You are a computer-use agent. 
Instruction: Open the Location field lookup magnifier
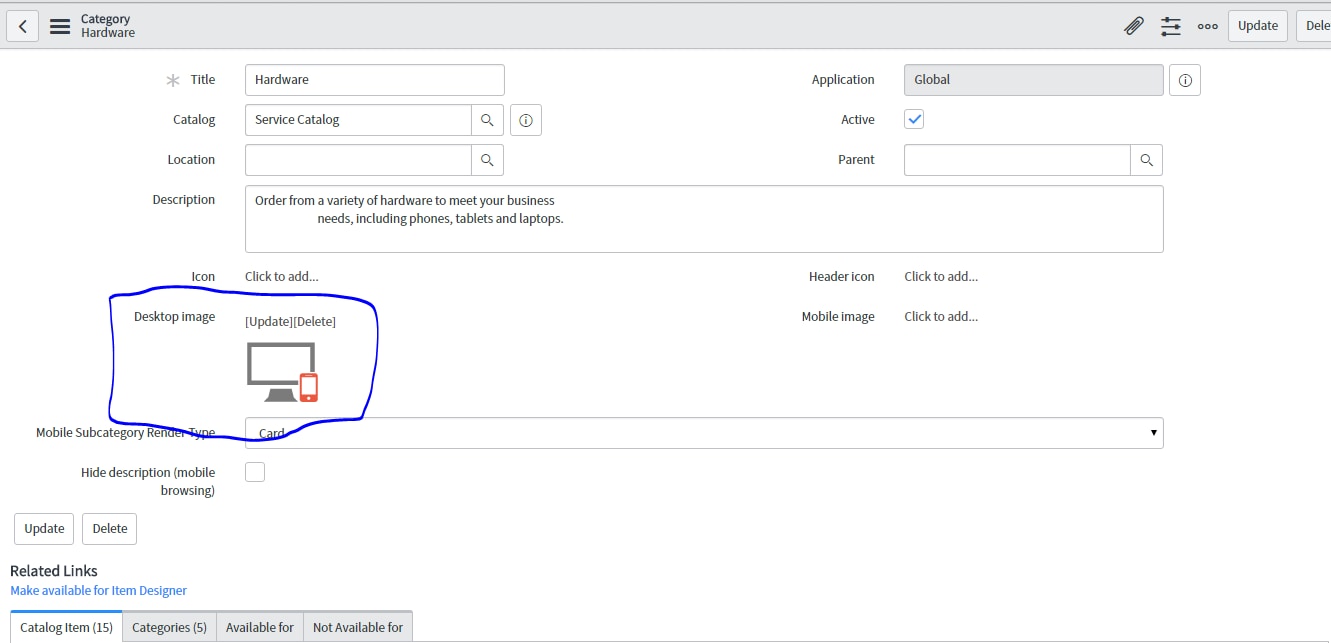pyautogui.click(x=487, y=159)
